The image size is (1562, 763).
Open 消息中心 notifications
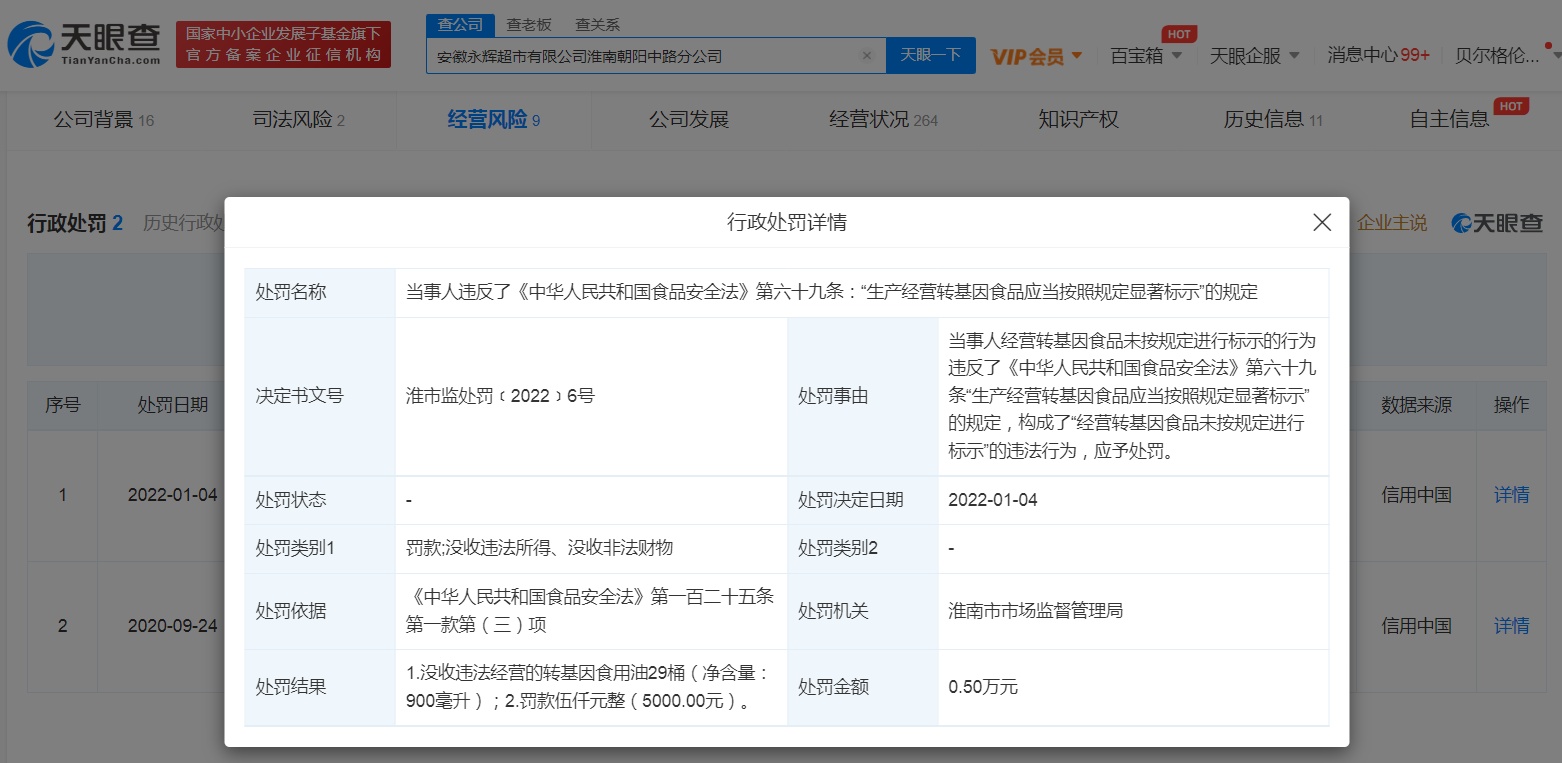point(1377,56)
